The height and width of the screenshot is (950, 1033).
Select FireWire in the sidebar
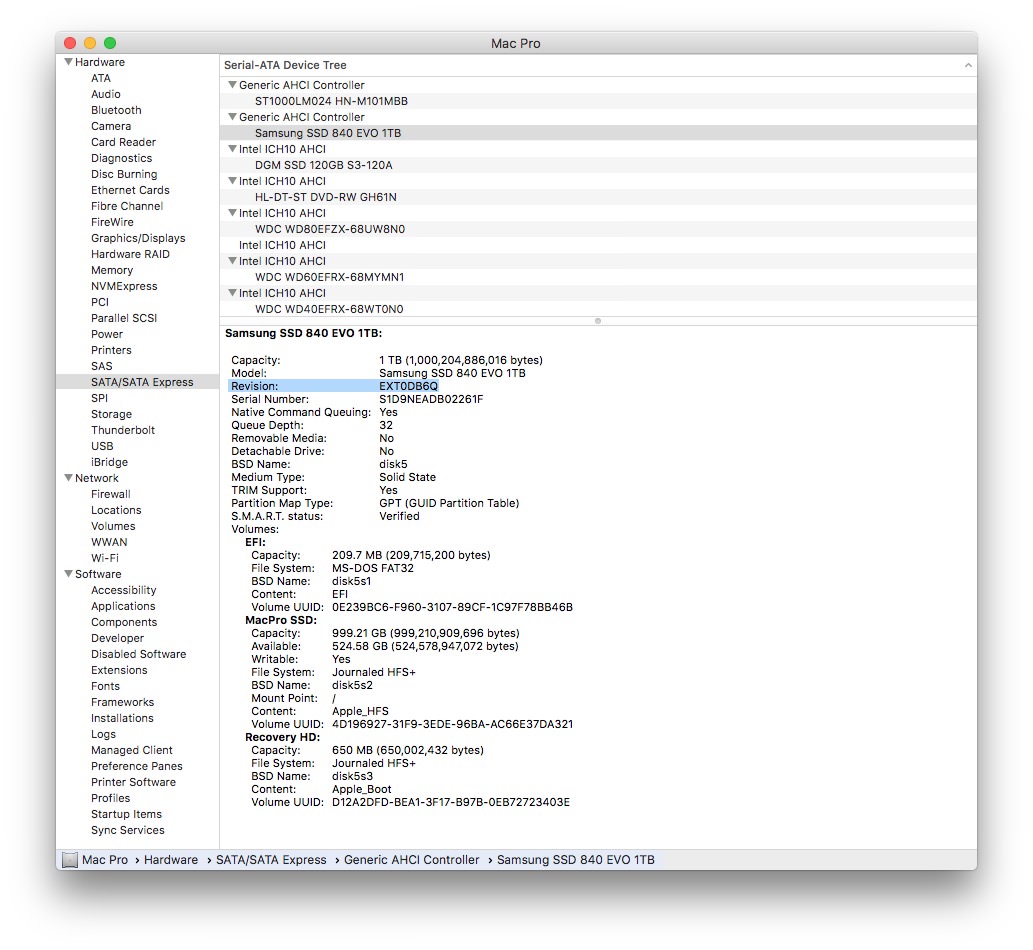pos(112,223)
